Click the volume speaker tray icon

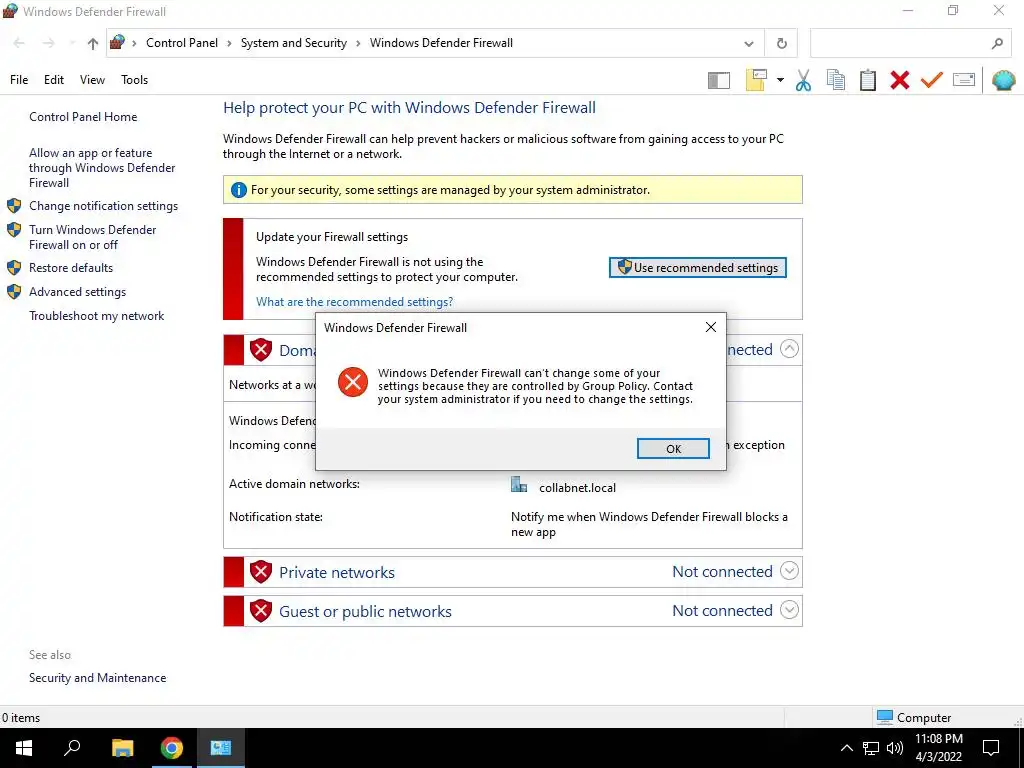(x=895, y=748)
